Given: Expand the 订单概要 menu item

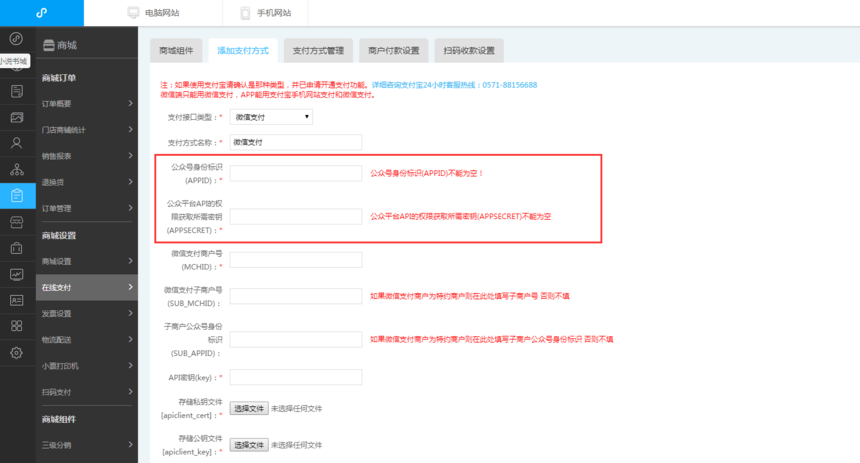Looking at the screenshot, I should pyautogui.click(x=87, y=104).
